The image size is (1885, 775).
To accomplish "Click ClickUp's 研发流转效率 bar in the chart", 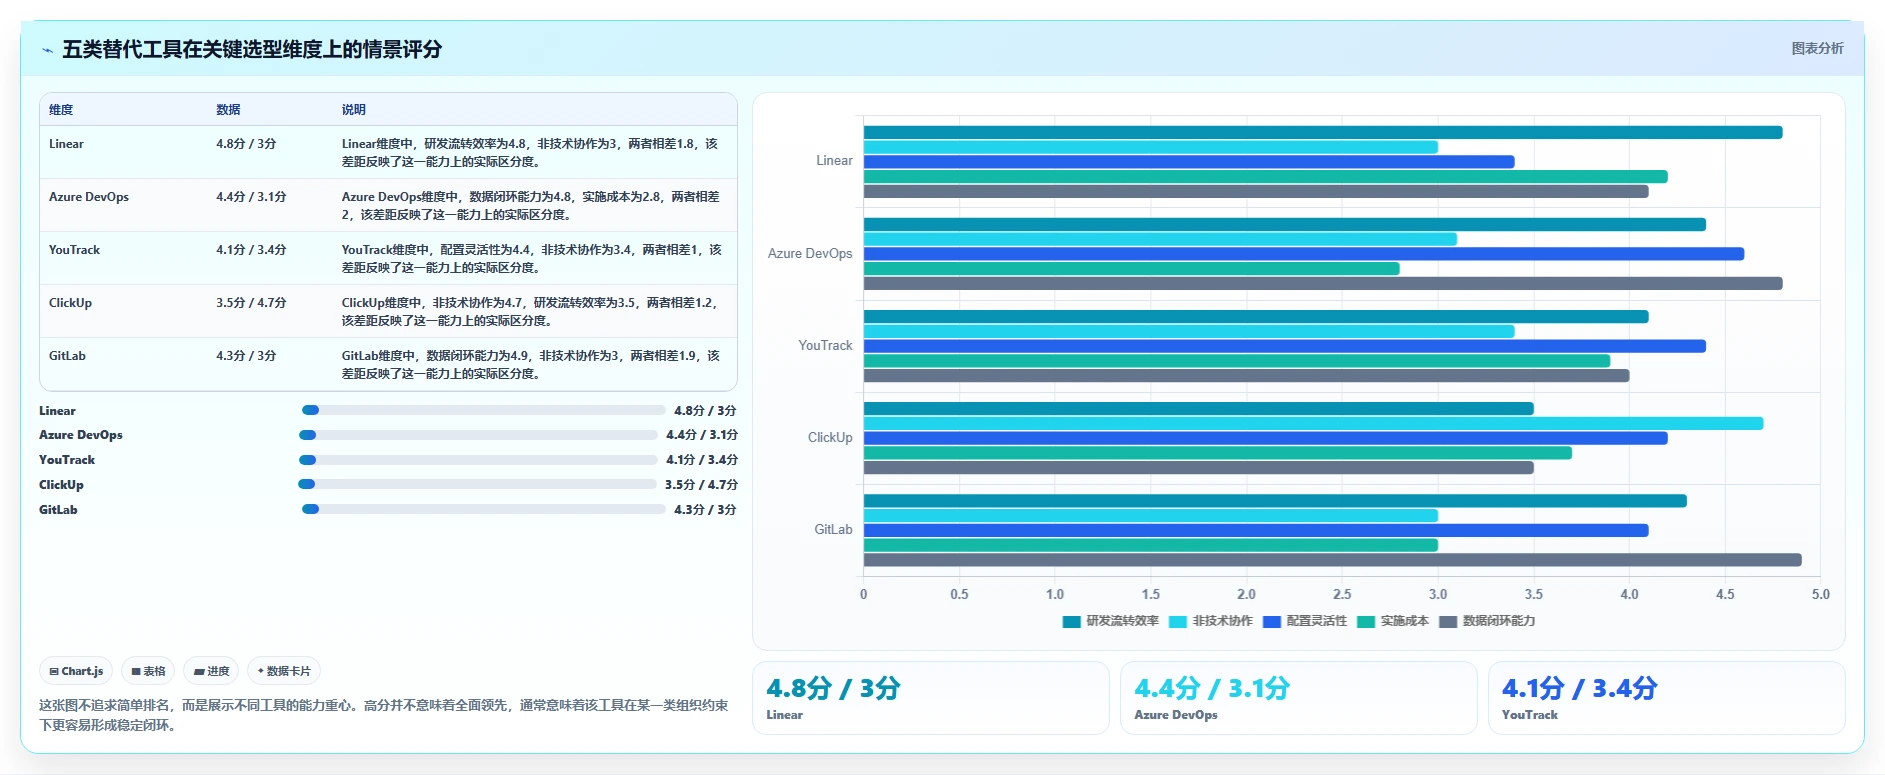I will (x=1199, y=409).
